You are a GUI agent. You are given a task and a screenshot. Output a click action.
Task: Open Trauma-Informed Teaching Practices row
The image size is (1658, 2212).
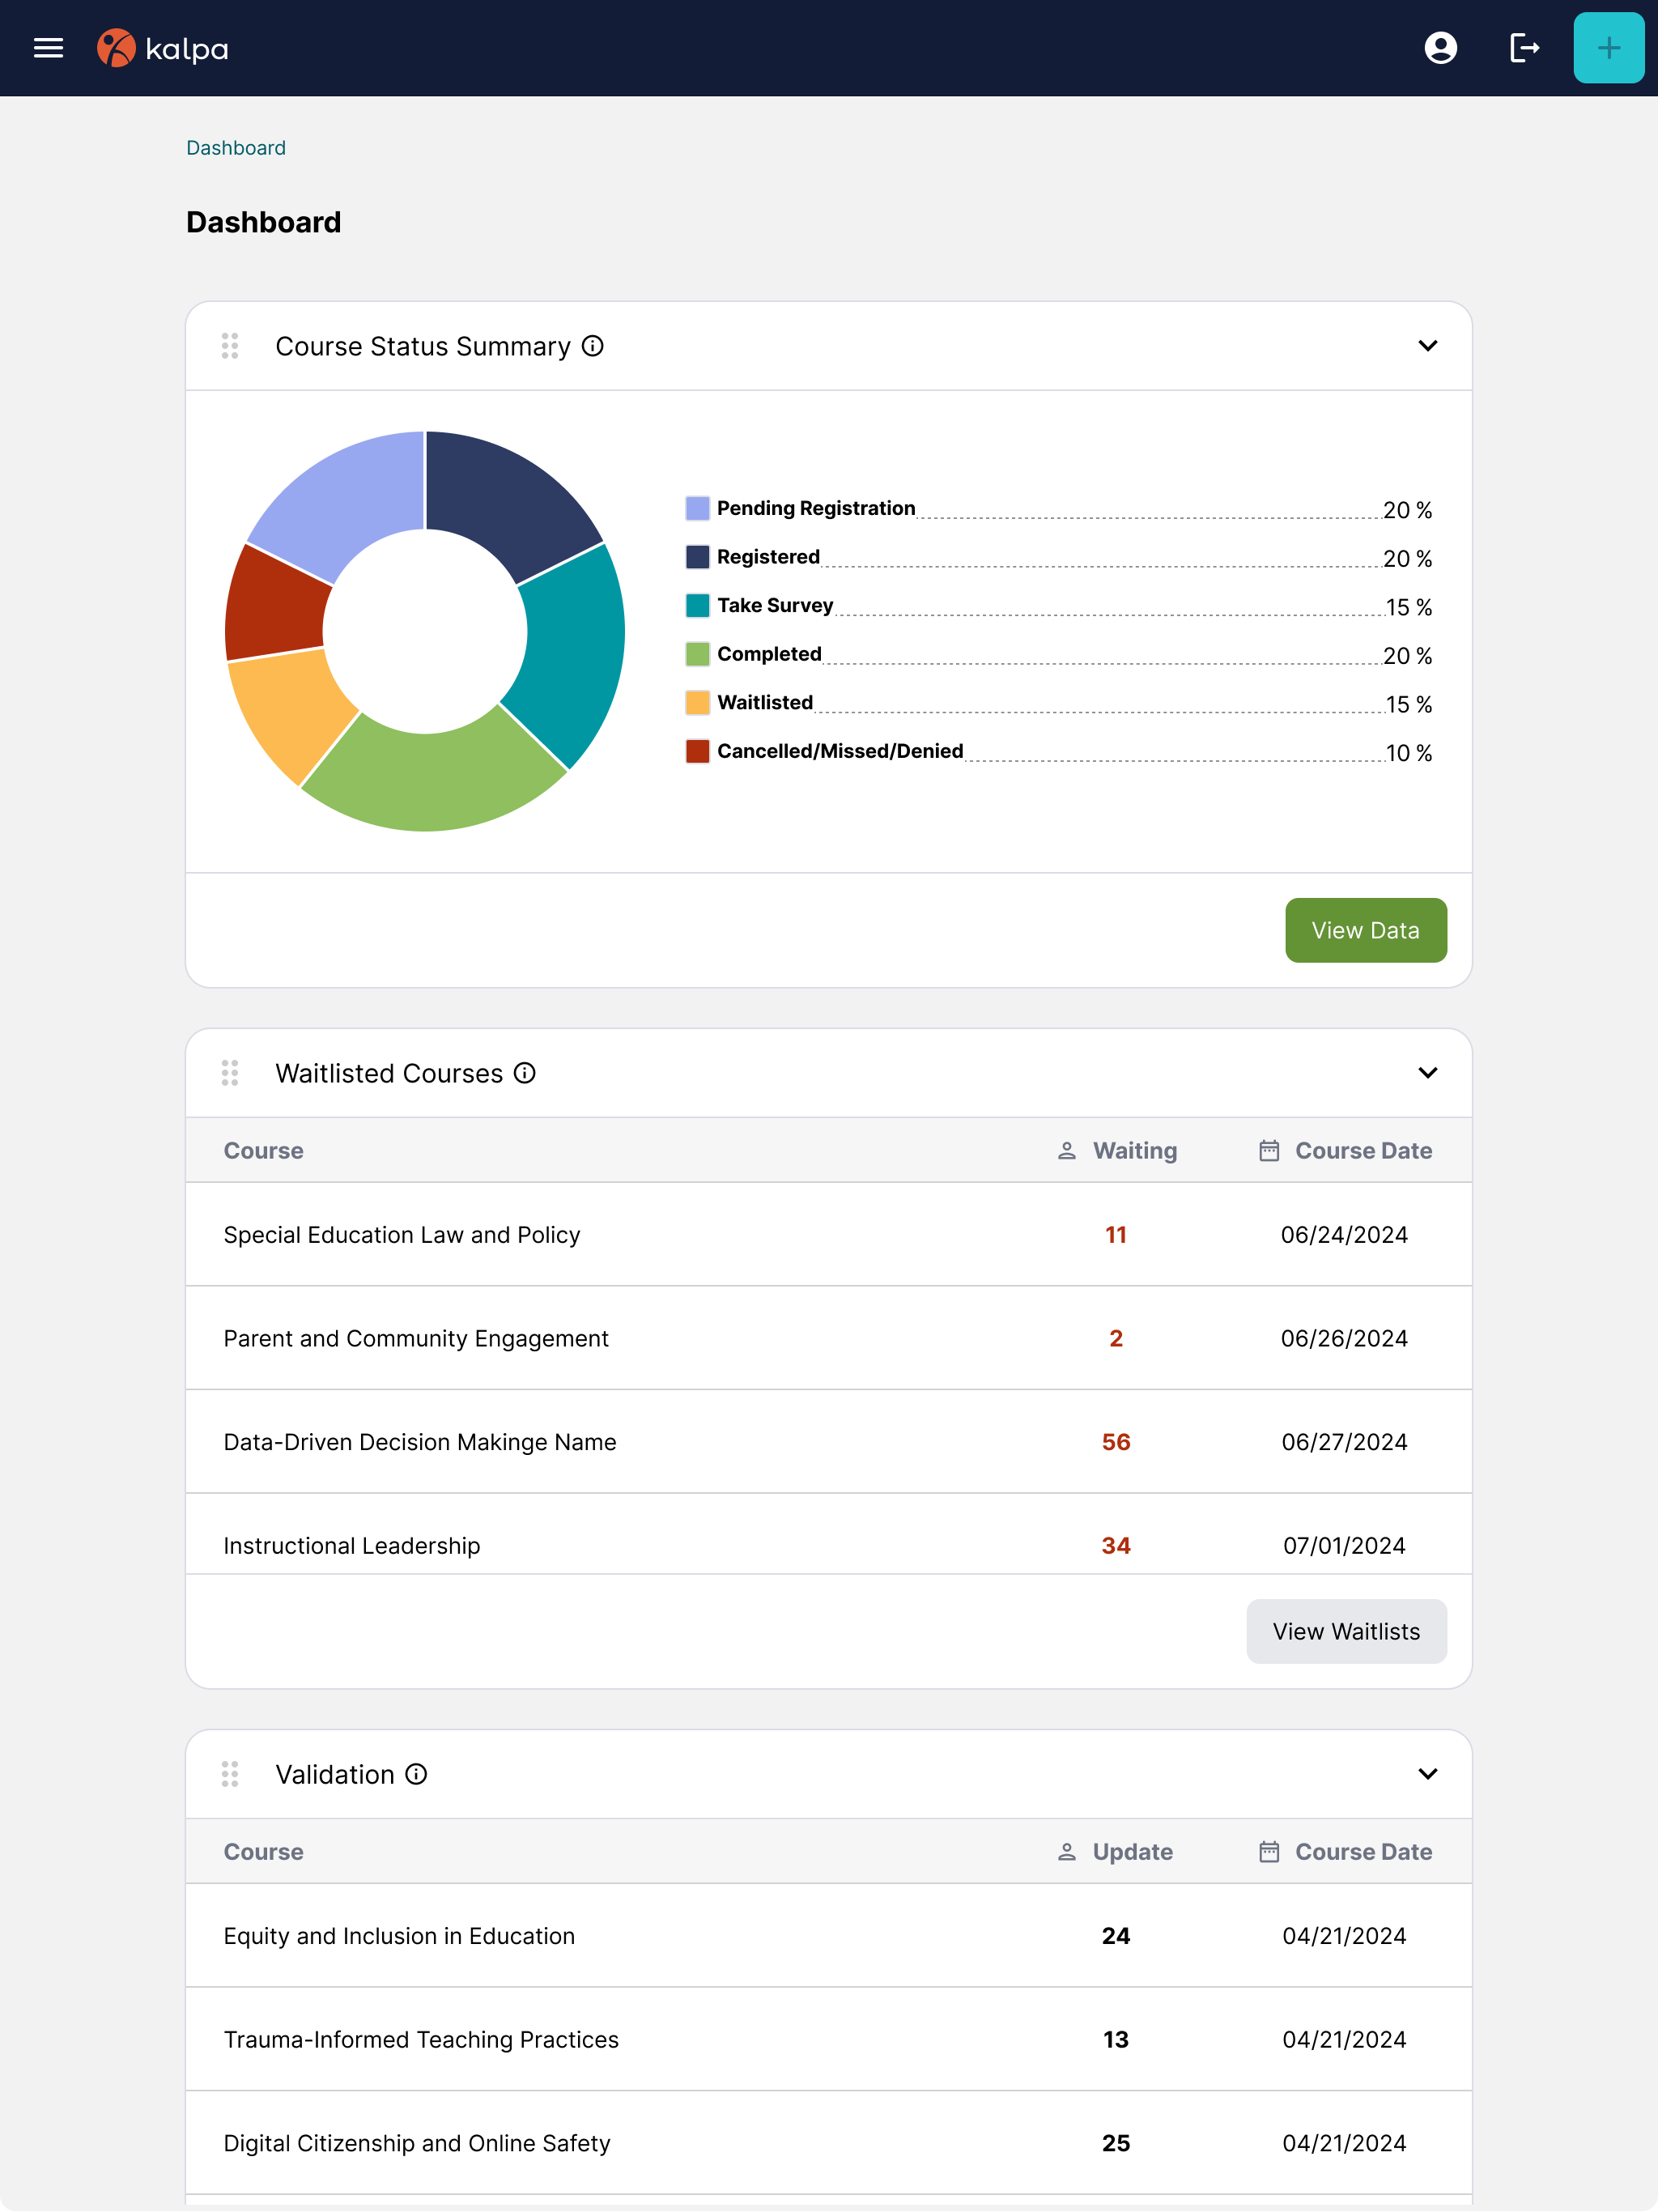pyautogui.click(x=829, y=2039)
